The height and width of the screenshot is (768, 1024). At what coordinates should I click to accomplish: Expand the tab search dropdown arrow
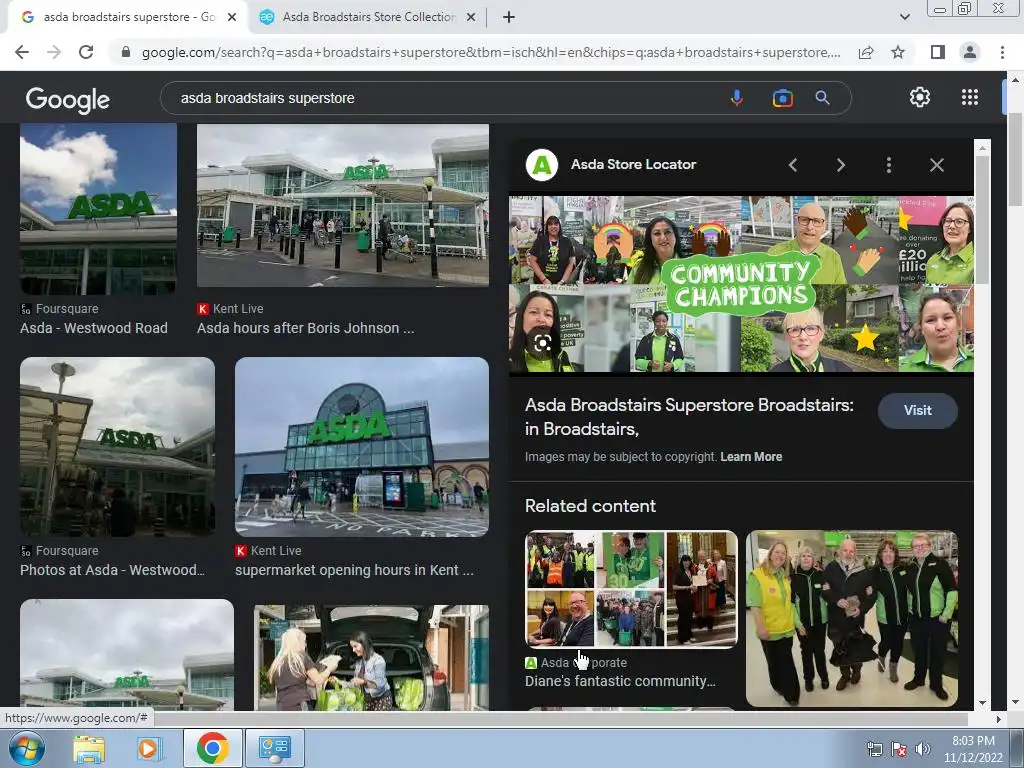click(904, 17)
